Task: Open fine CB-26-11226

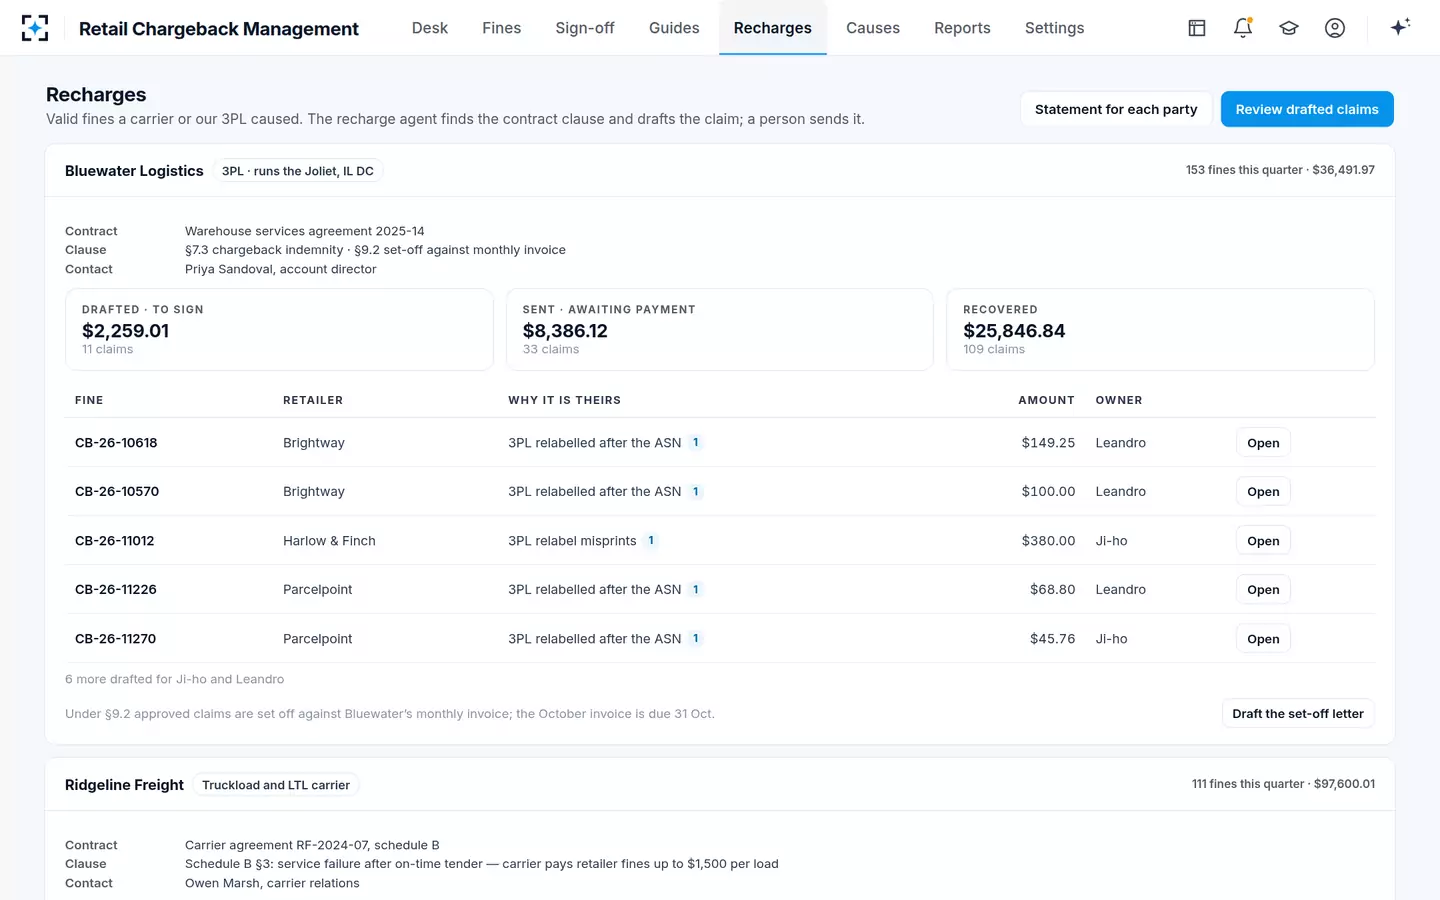Action: pos(1263,590)
